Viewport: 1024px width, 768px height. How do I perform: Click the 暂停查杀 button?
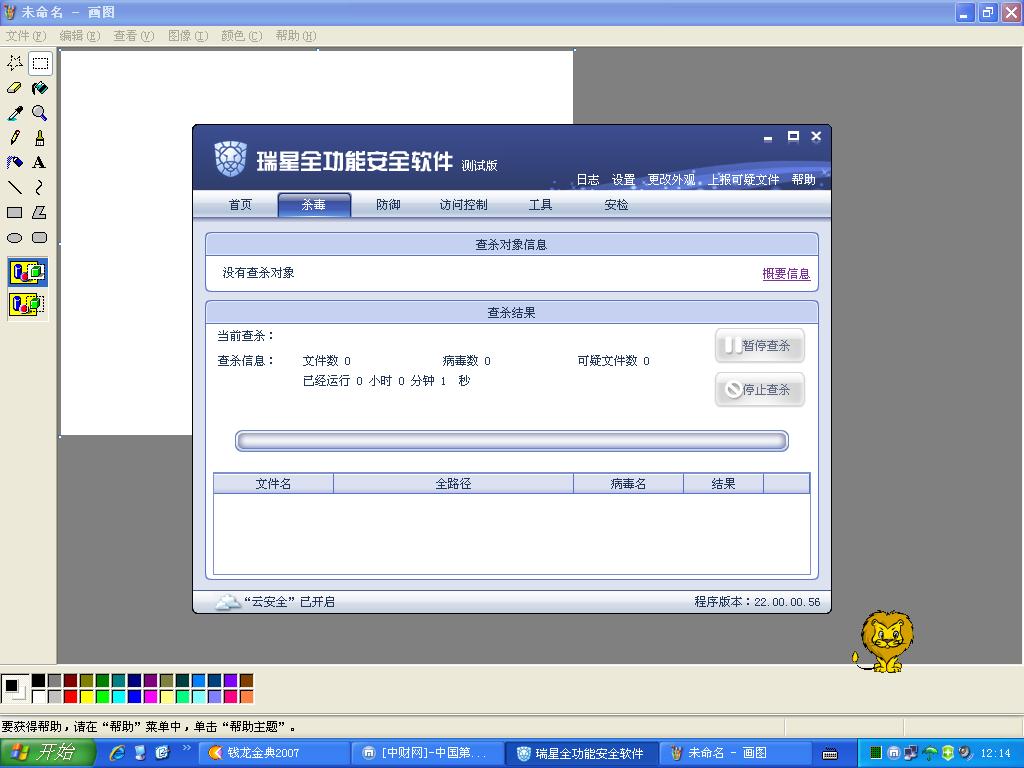pyautogui.click(x=760, y=345)
